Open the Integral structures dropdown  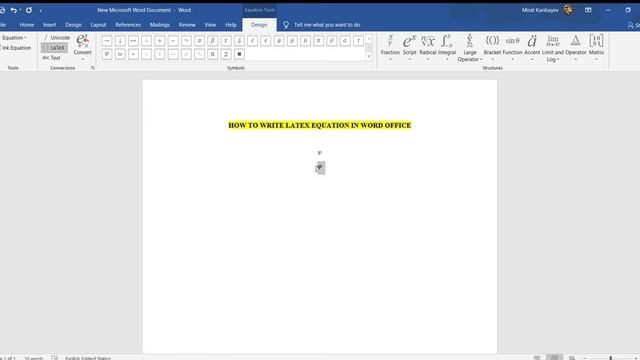447,48
